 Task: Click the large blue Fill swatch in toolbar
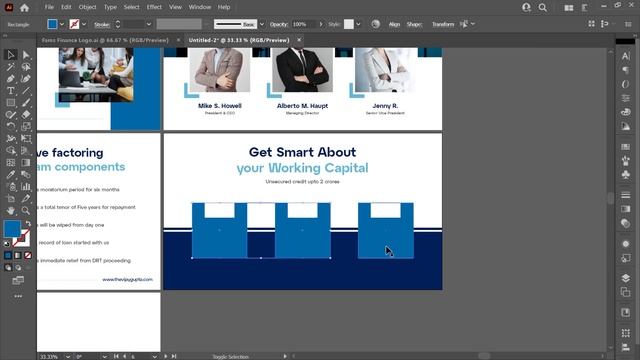click(x=12, y=229)
